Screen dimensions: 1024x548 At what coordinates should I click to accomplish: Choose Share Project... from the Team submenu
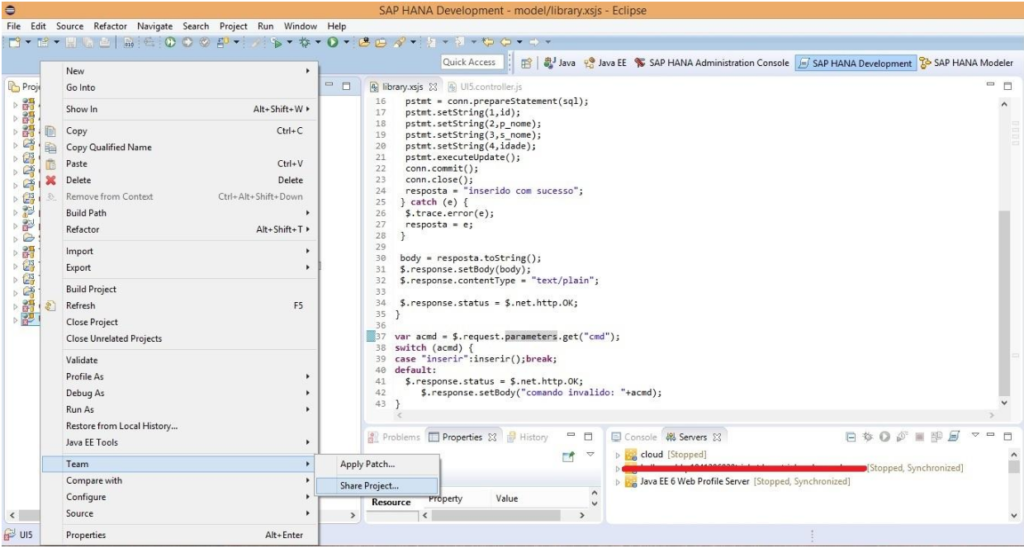pos(369,486)
